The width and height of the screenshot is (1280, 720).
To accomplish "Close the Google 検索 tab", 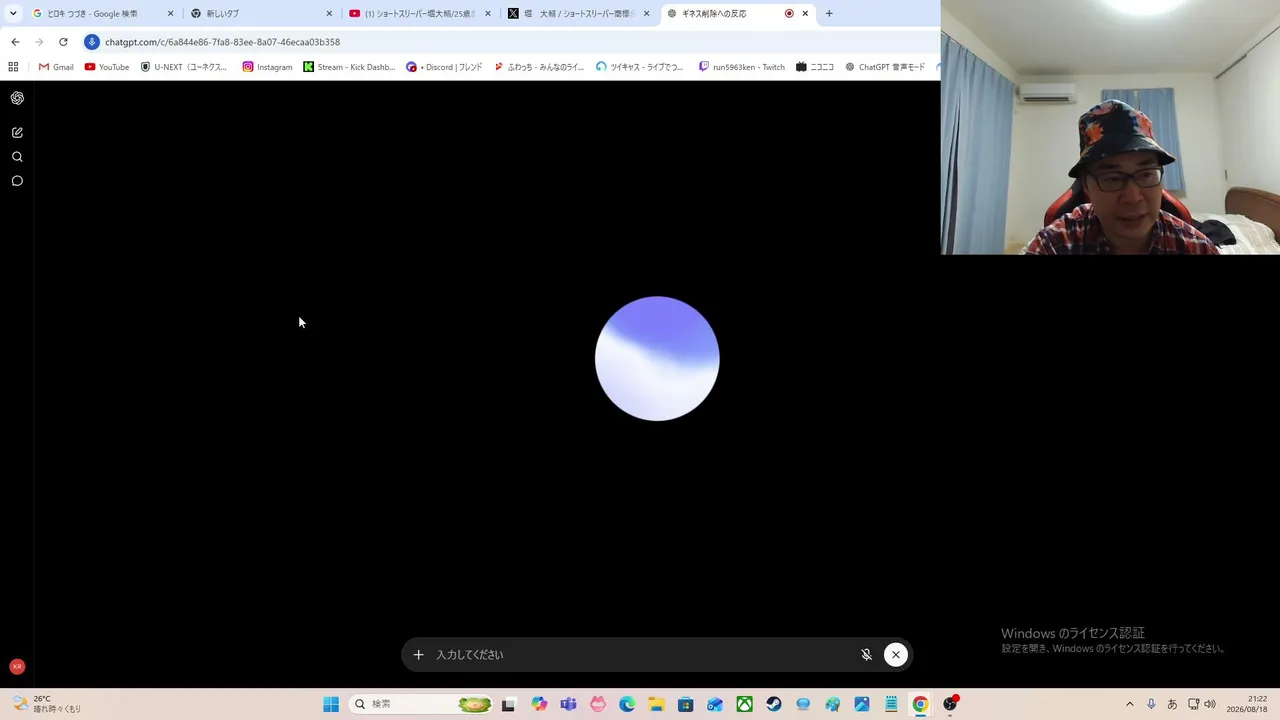I will click(x=170, y=14).
